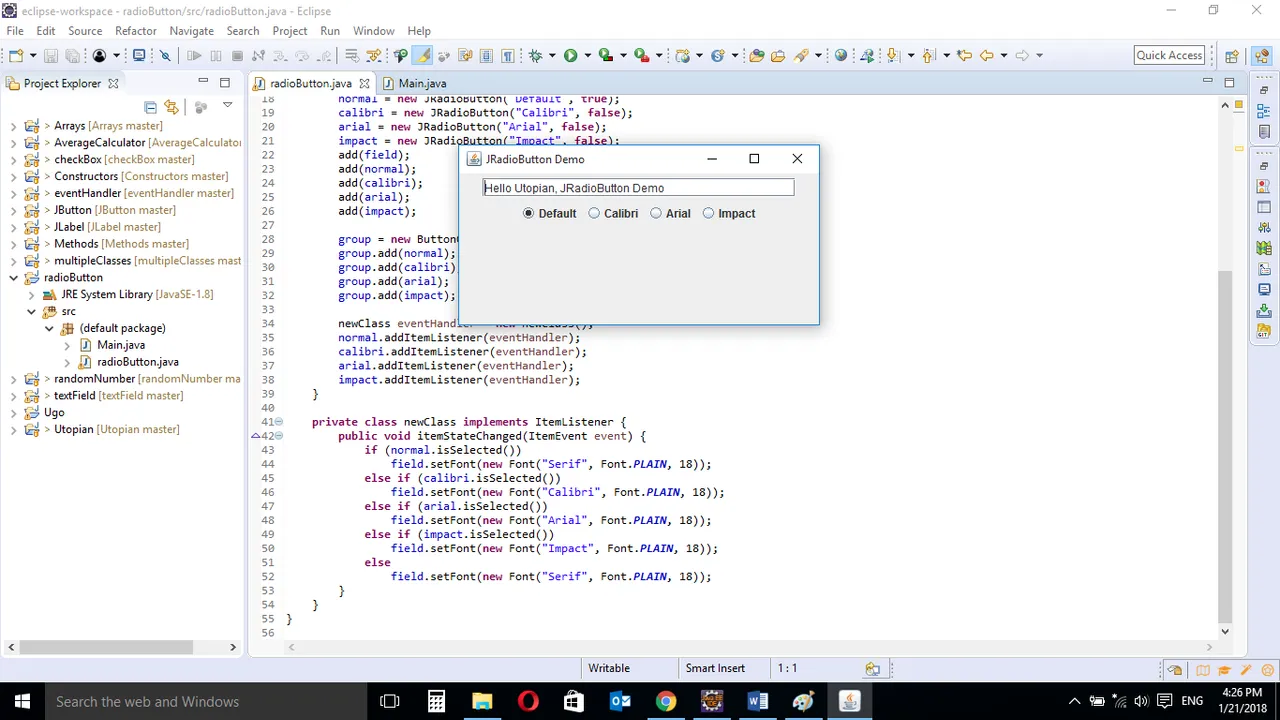Open the Run button dropdown arrow
This screenshot has width=1280, height=720.
(587, 56)
